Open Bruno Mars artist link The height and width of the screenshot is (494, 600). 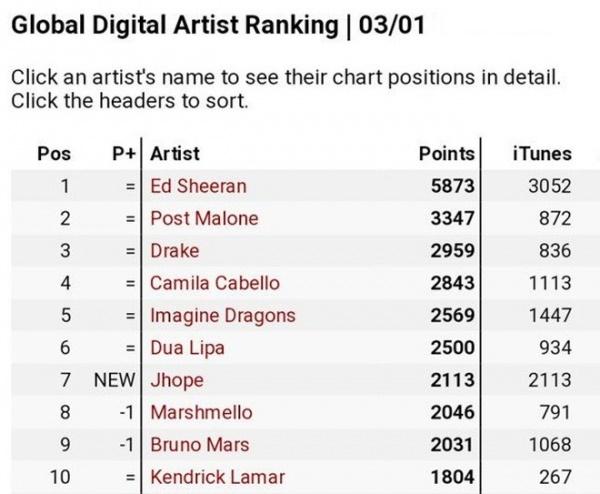(x=199, y=444)
